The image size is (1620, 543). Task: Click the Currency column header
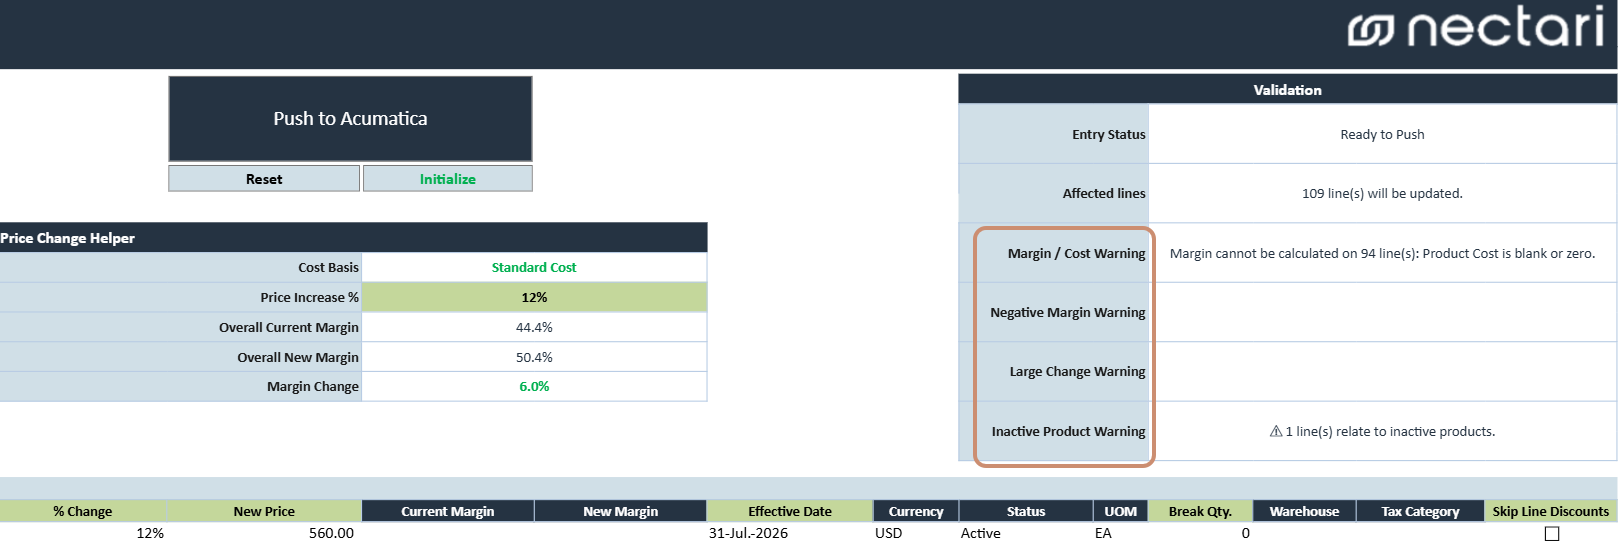coord(916,511)
